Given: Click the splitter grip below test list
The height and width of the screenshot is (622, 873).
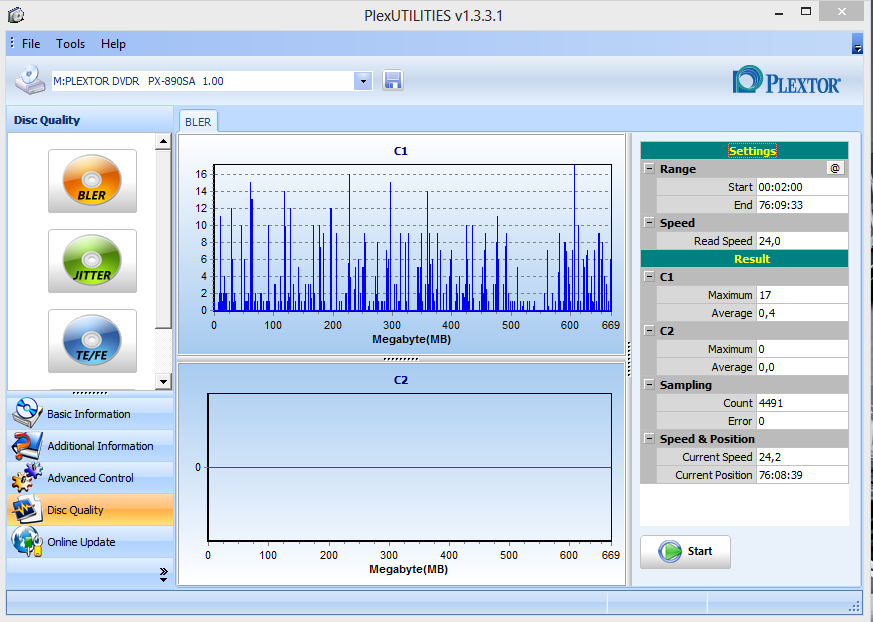Looking at the screenshot, I should coord(90,393).
